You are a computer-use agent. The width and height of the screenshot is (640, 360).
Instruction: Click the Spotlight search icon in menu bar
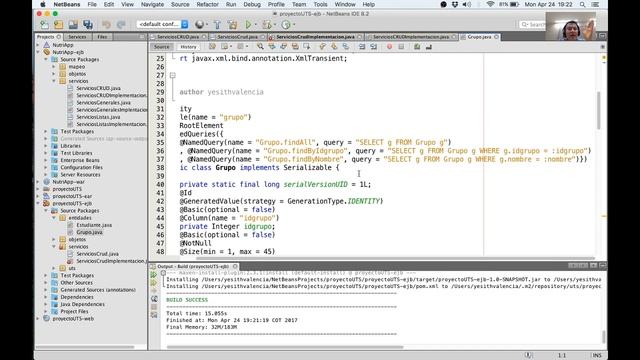[582, 4]
